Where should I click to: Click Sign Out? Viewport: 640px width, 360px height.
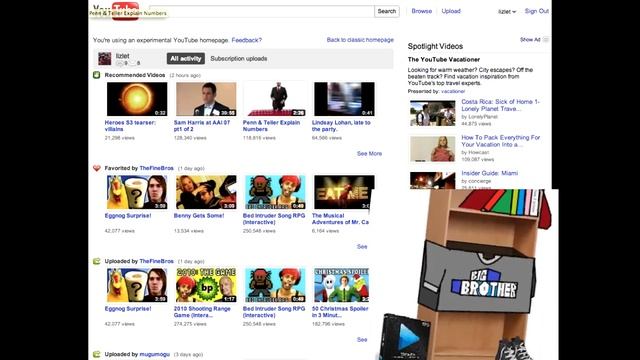(x=537, y=11)
